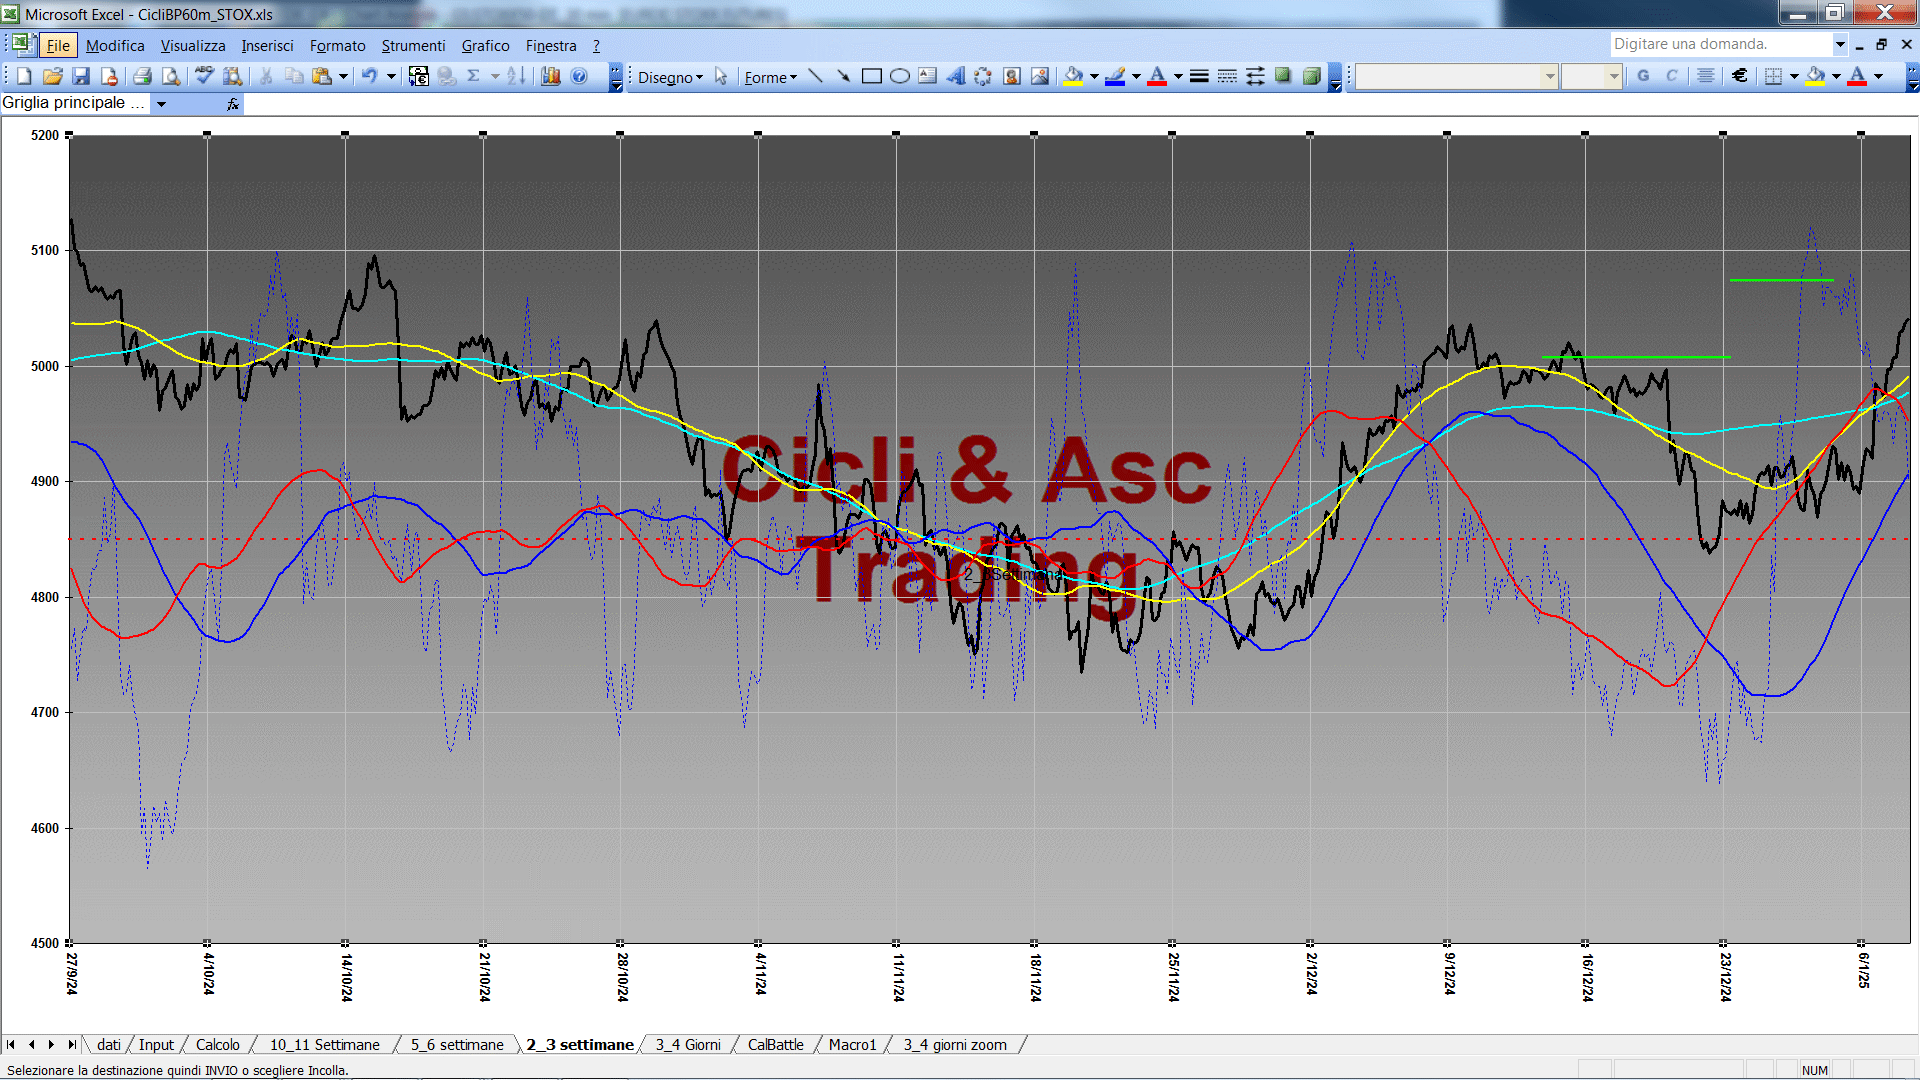Switch to the CalBattle sheet tab

click(x=775, y=1044)
